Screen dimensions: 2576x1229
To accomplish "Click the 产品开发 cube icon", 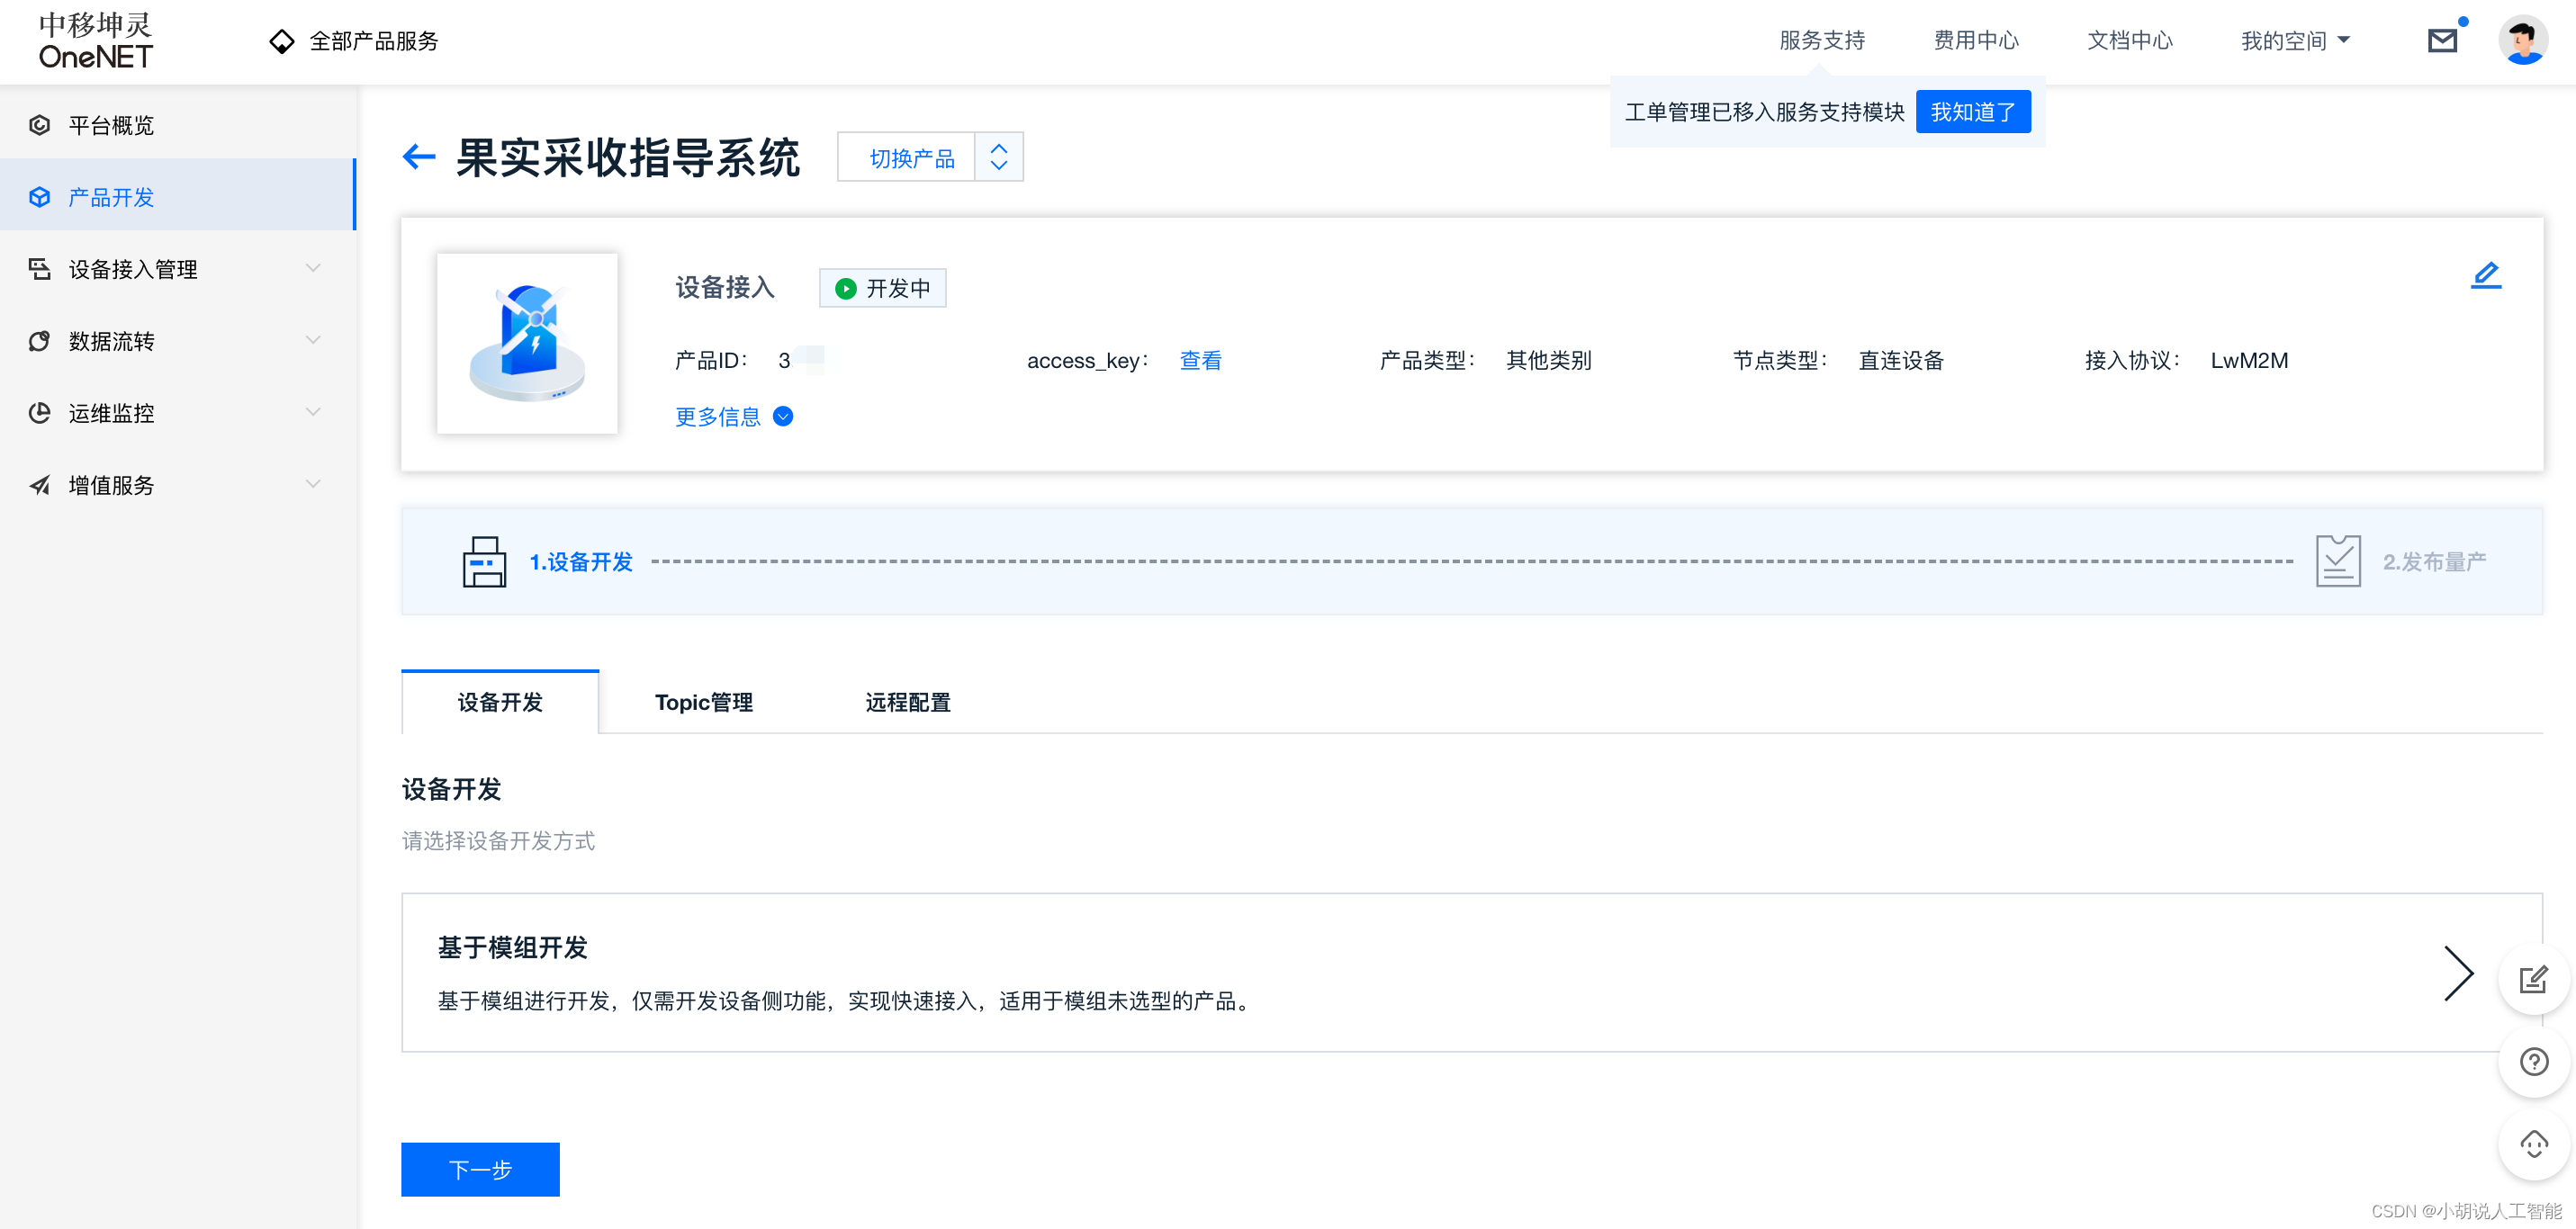I will tap(40, 197).
